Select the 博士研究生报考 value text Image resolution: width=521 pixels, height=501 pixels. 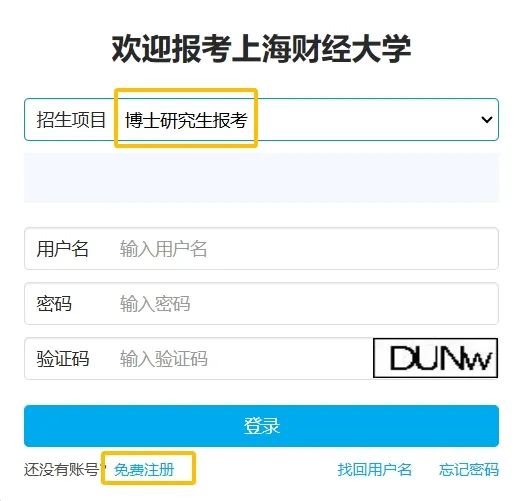pyautogui.click(x=186, y=120)
